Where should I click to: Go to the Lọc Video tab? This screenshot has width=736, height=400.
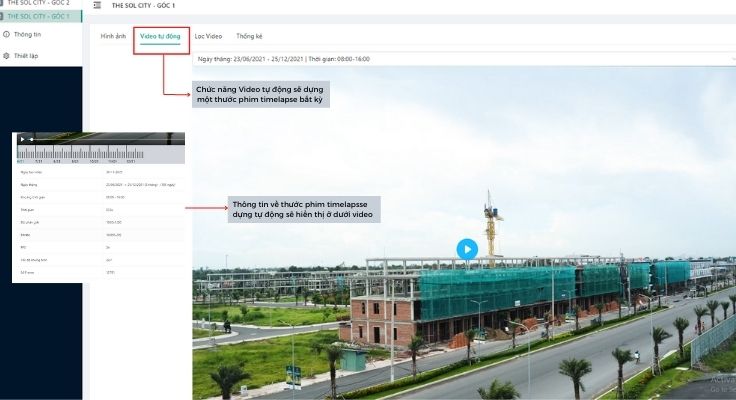click(x=208, y=36)
